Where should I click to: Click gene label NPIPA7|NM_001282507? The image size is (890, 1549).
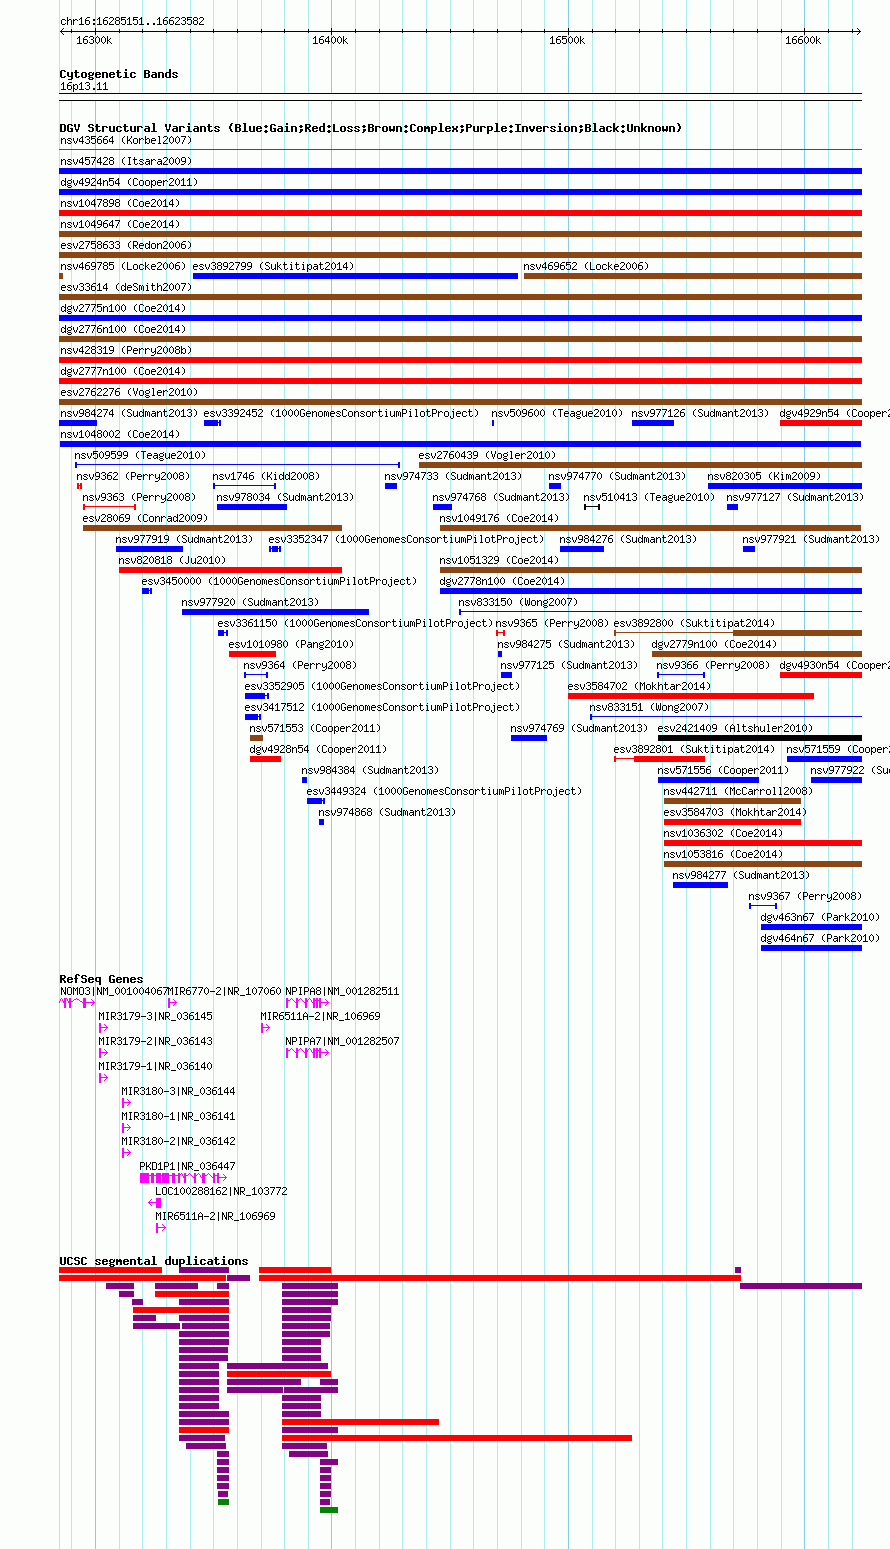coord(342,1041)
